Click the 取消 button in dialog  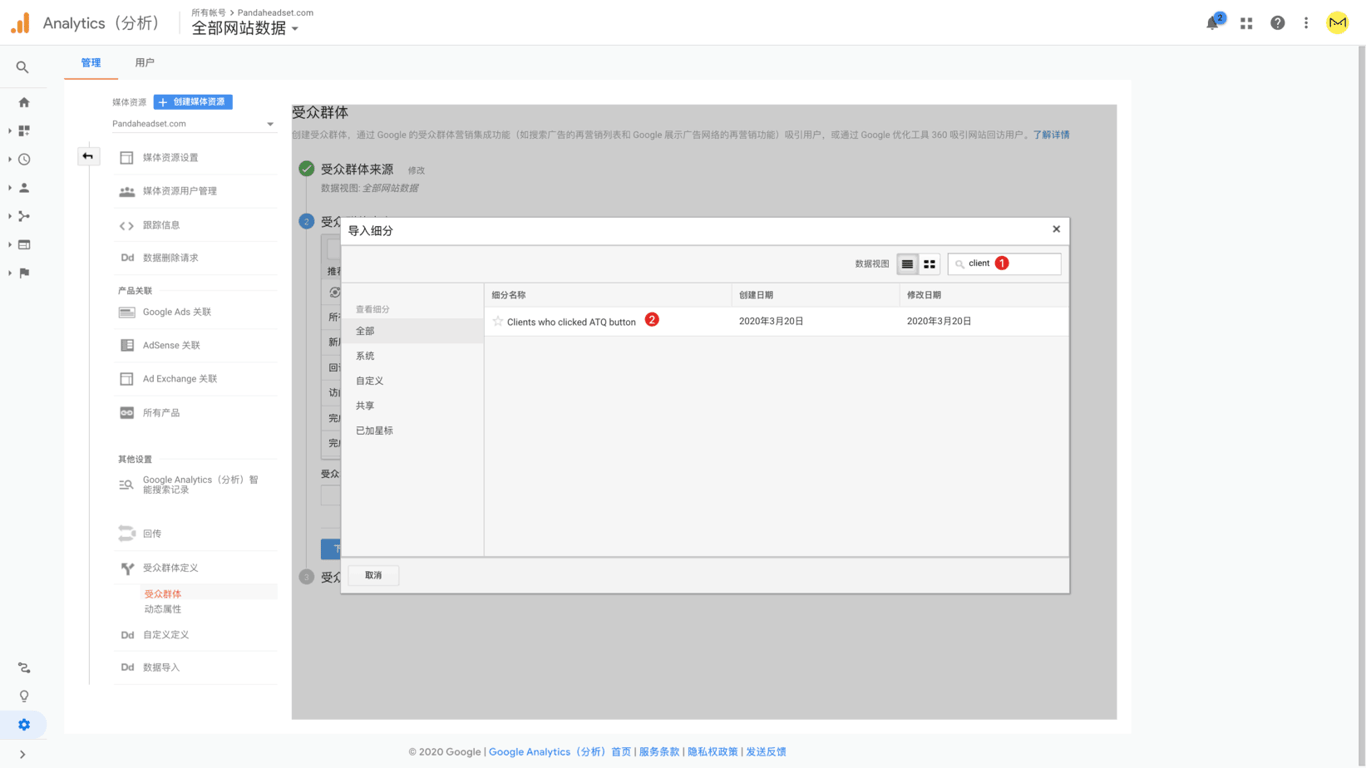tap(373, 575)
